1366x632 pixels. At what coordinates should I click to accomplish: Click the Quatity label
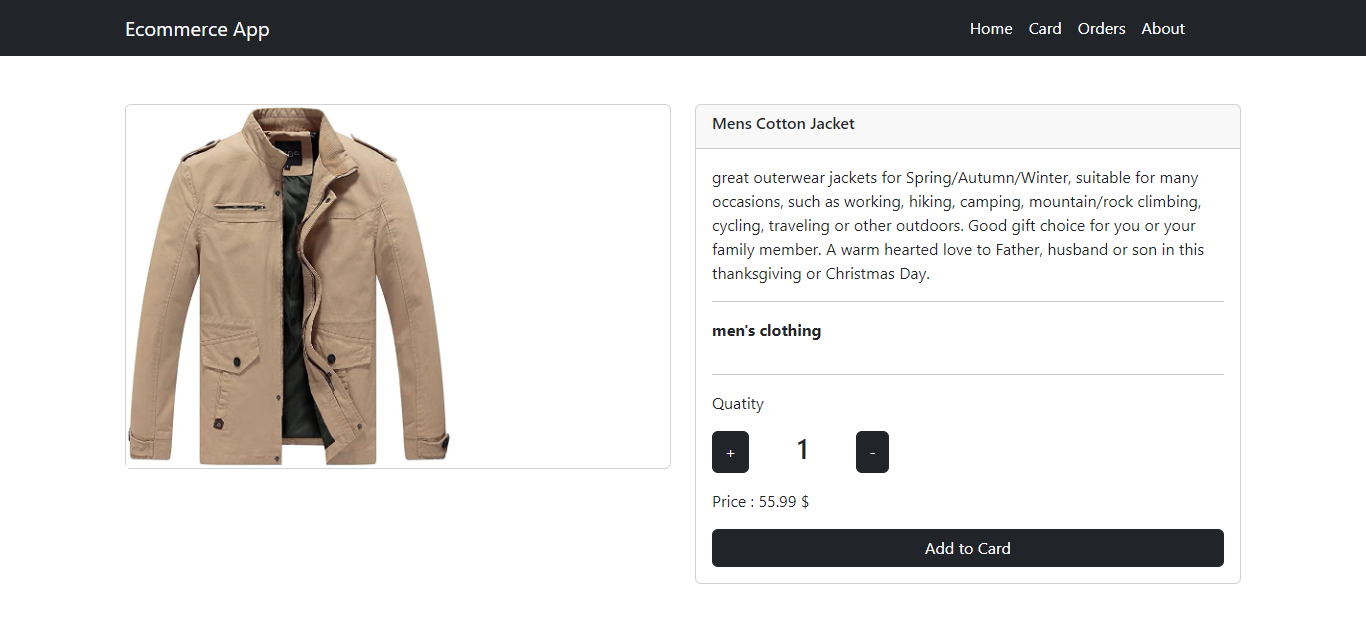click(738, 404)
